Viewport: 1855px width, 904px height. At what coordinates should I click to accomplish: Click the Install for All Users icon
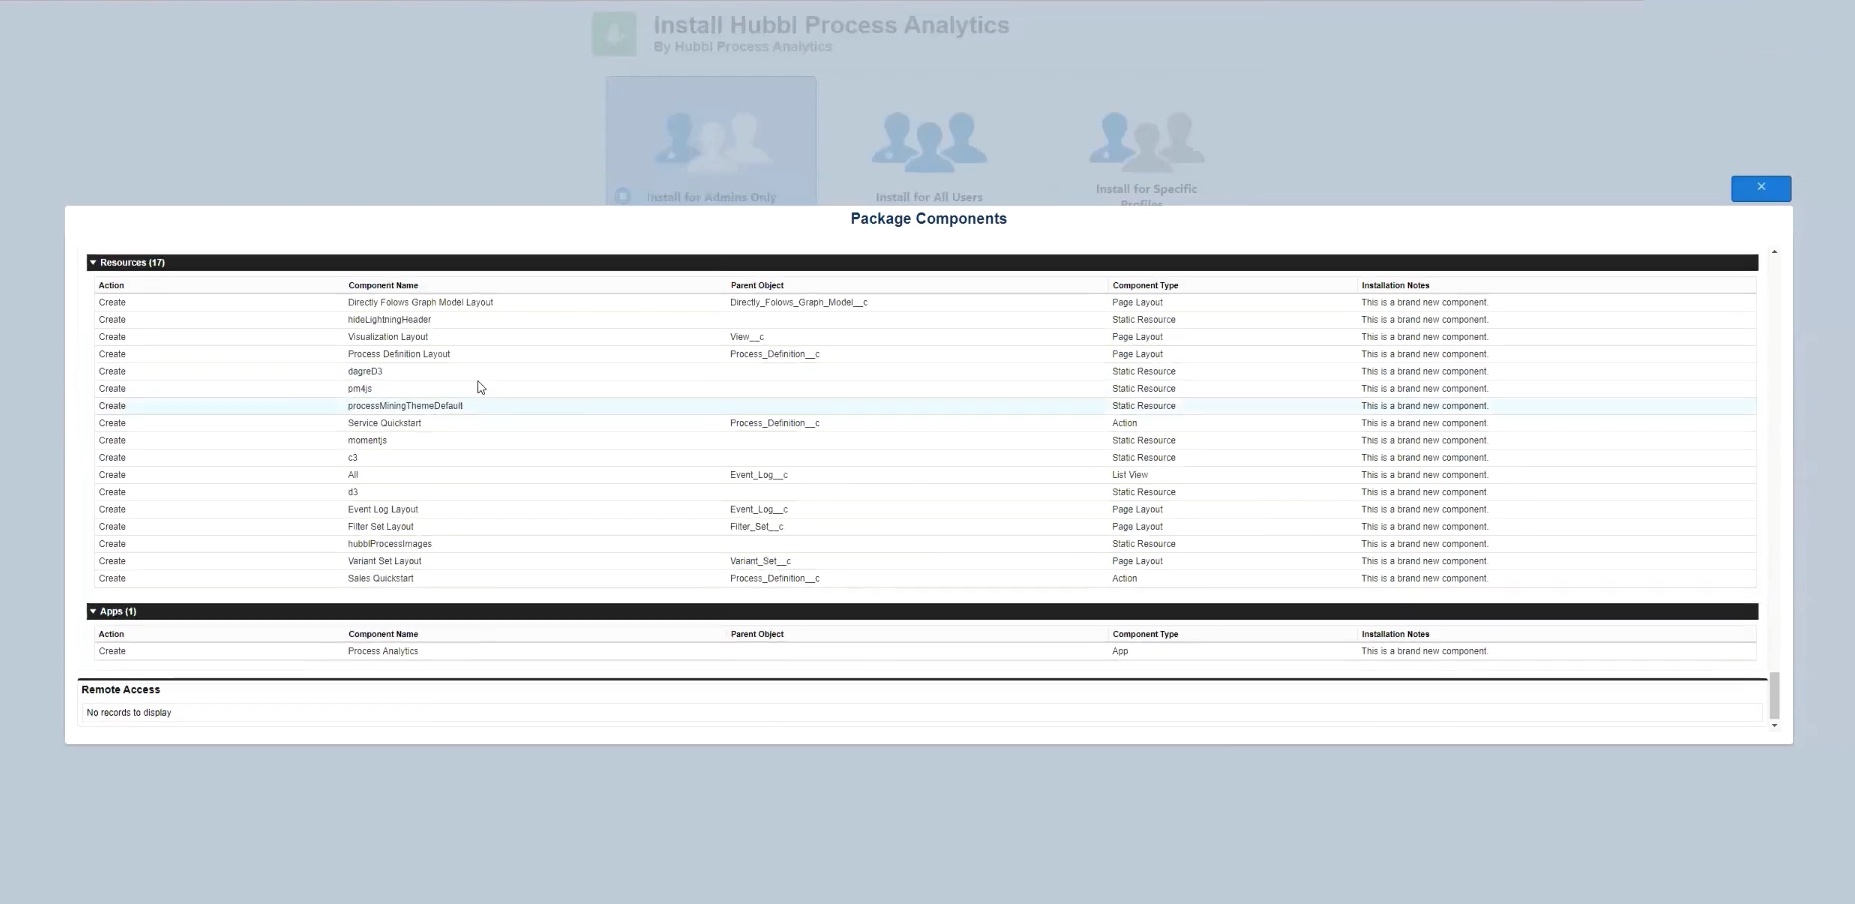929,140
